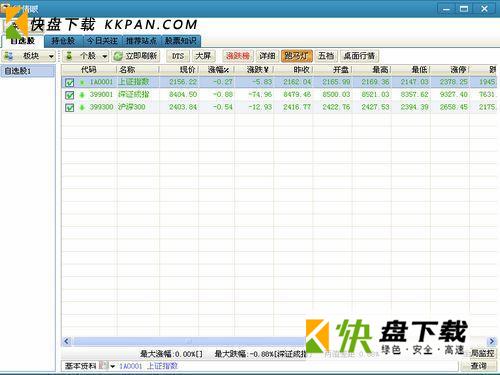Click the 1A0001 上证指数 input field
500x375 pixels.
click(288, 366)
